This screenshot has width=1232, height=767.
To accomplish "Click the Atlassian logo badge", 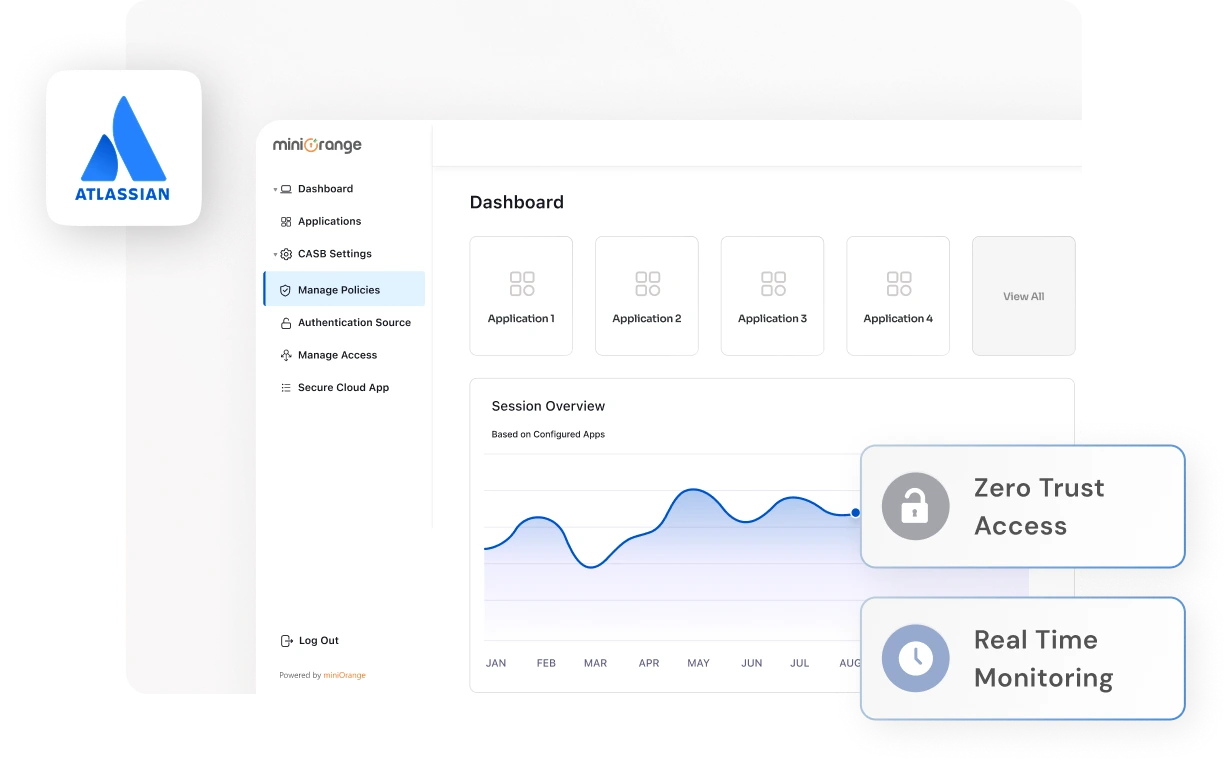I will coord(123,147).
